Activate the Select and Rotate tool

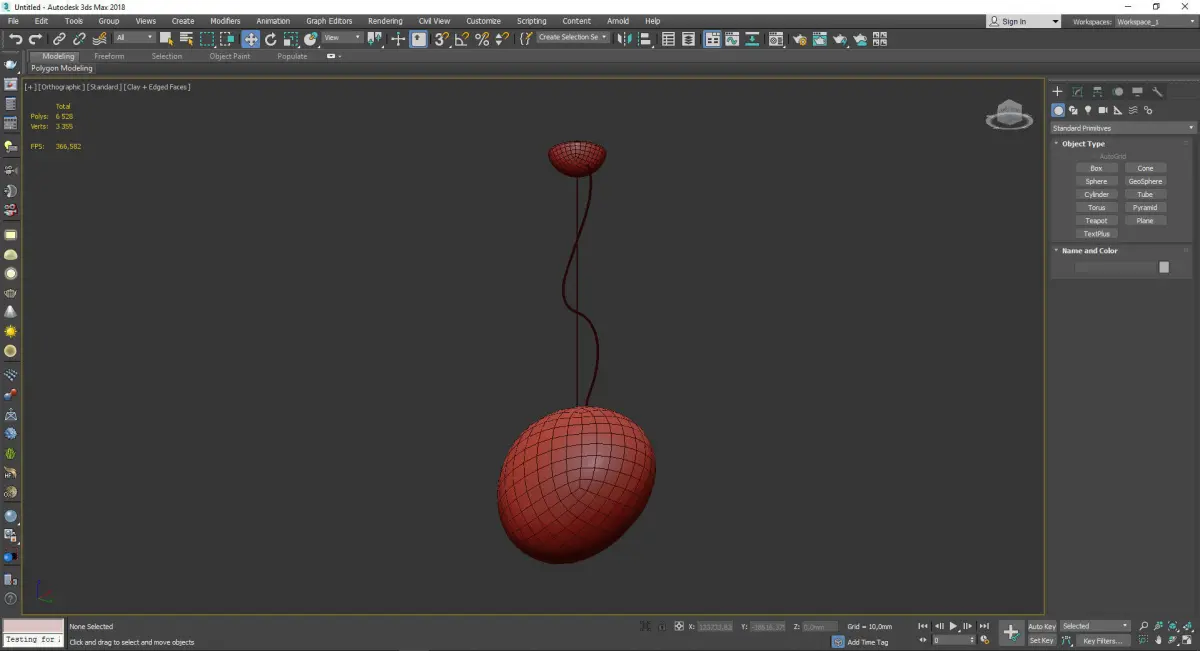coord(270,39)
